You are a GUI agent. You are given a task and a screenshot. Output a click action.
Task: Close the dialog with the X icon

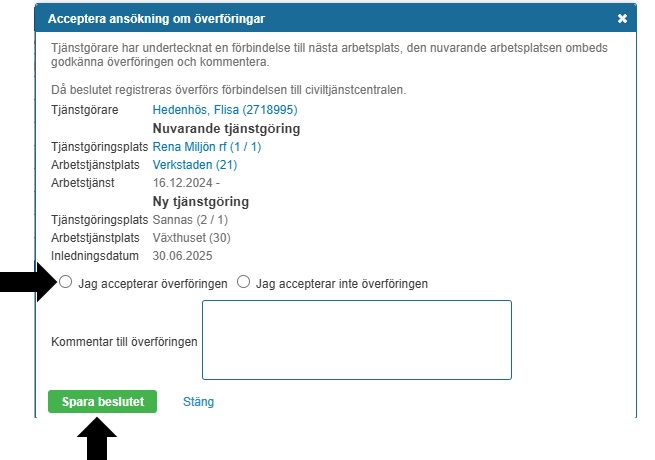pyautogui.click(x=622, y=18)
